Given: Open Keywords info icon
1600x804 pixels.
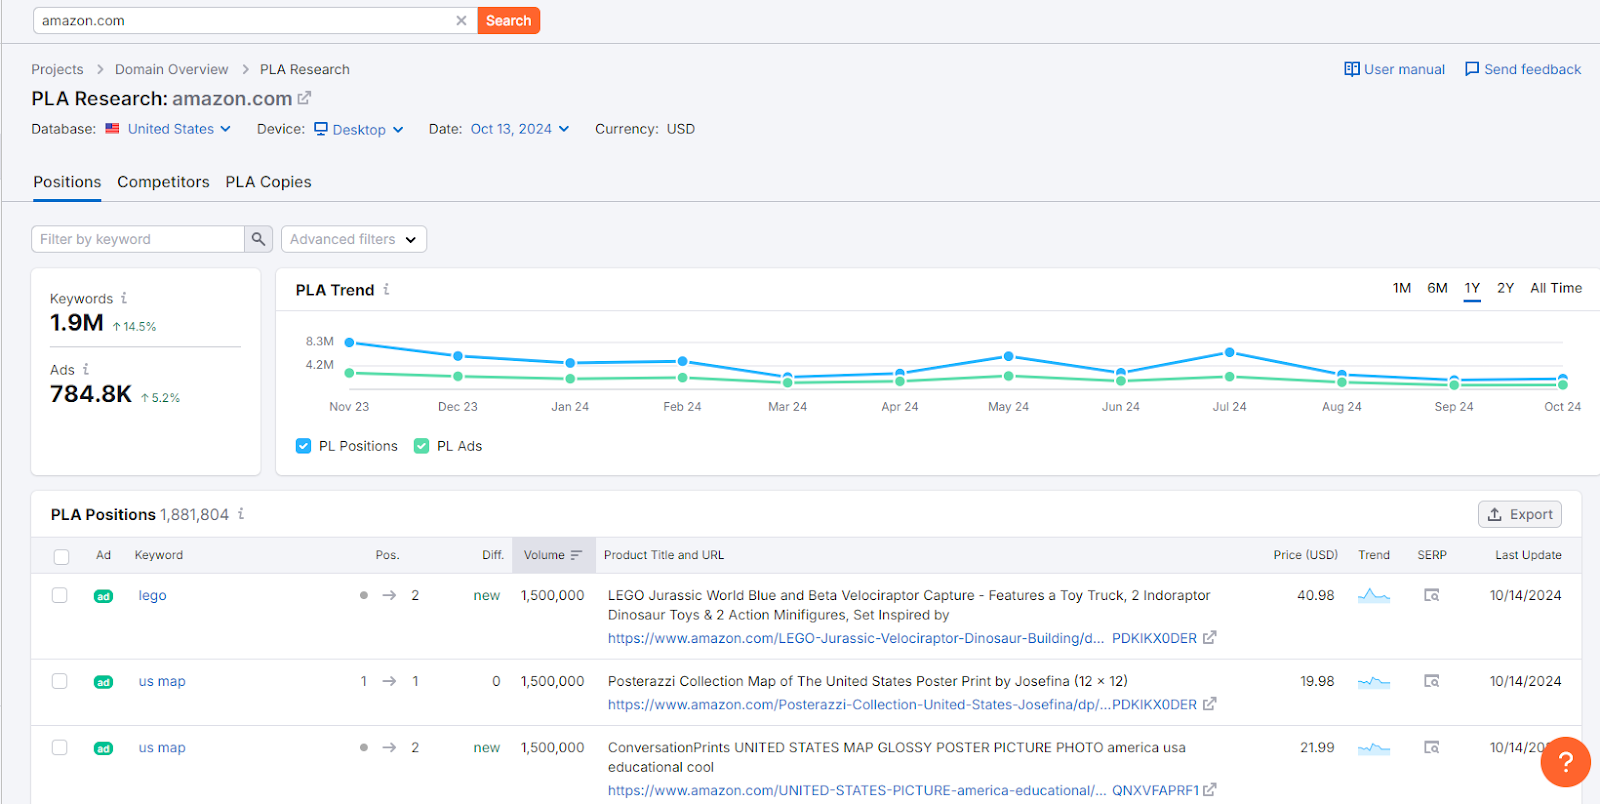Looking at the screenshot, I should point(124,298).
